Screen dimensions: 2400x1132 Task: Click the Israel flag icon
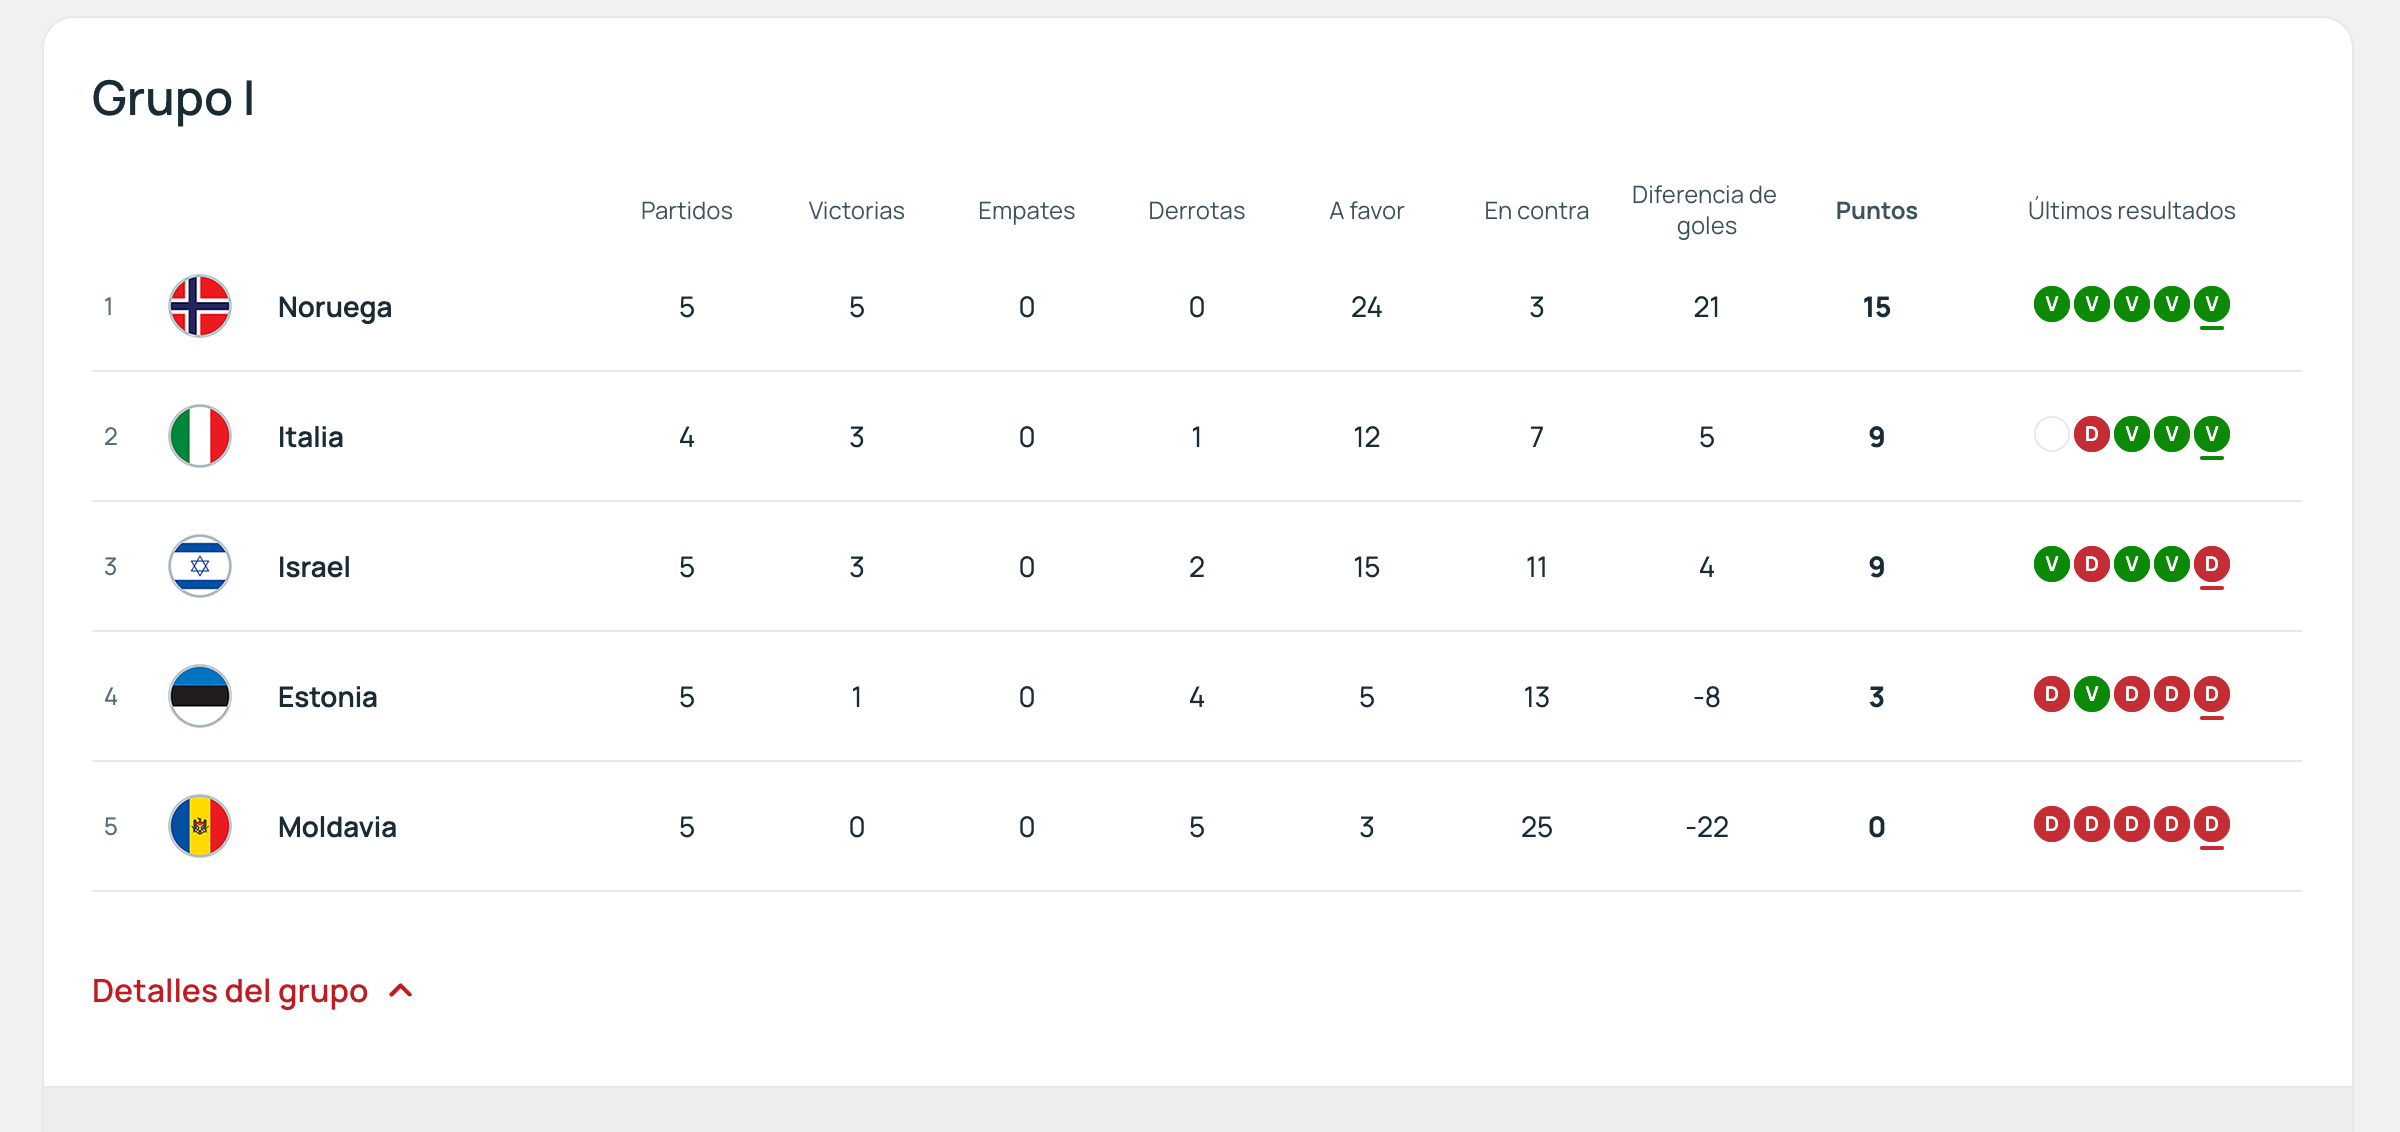pyautogui.click(x=200, y=566)
